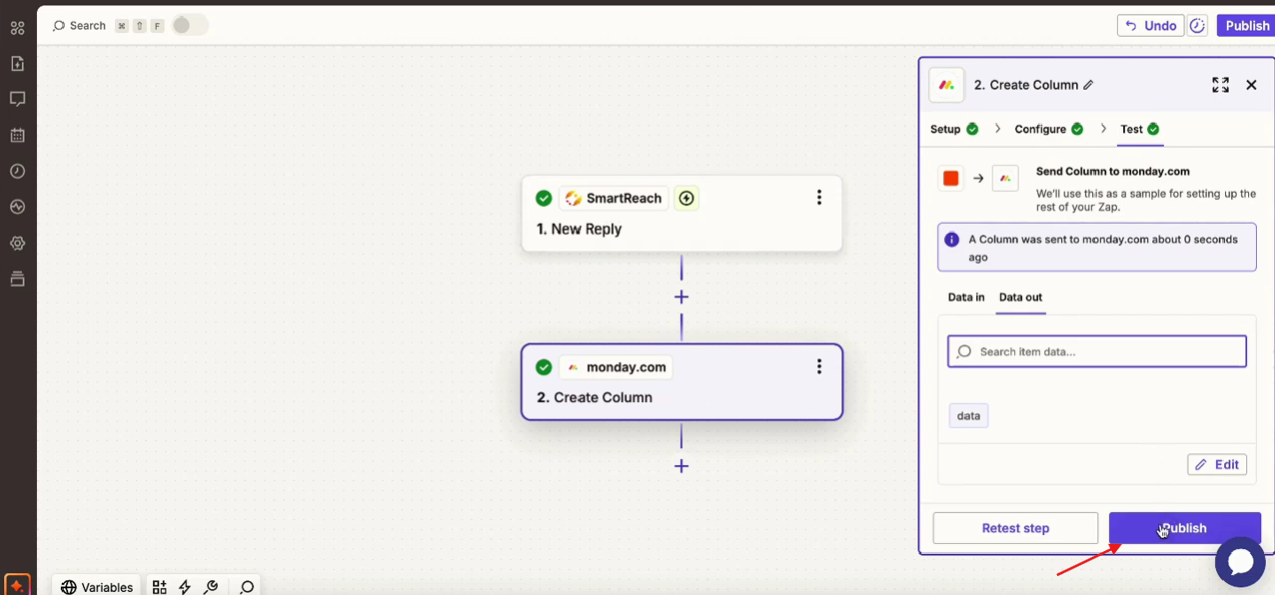1275x595 pixels.
Task: Open the versions stack icon in sidebar
Action: [17, 279]
